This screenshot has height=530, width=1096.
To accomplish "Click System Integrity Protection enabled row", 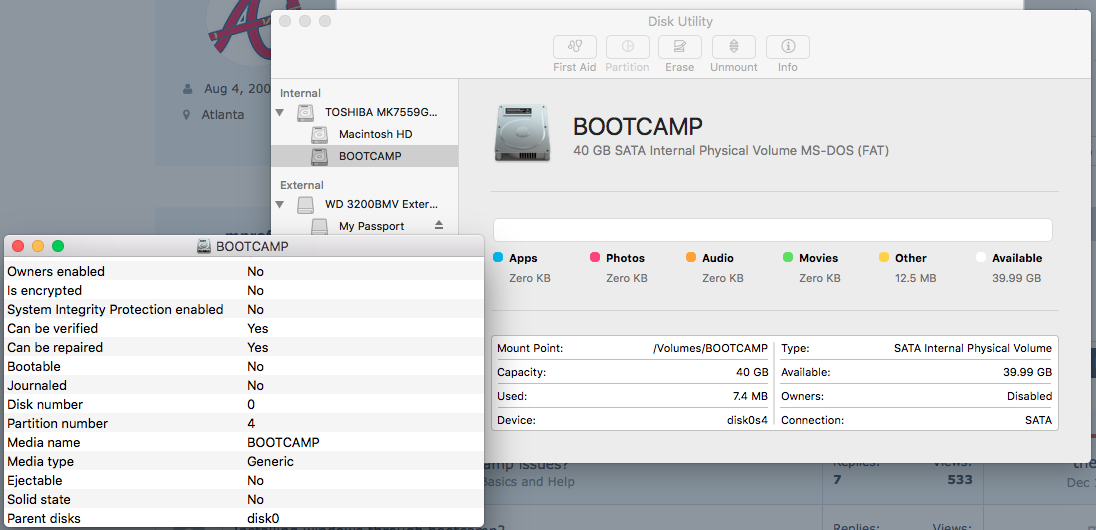I will click(243, 309).
